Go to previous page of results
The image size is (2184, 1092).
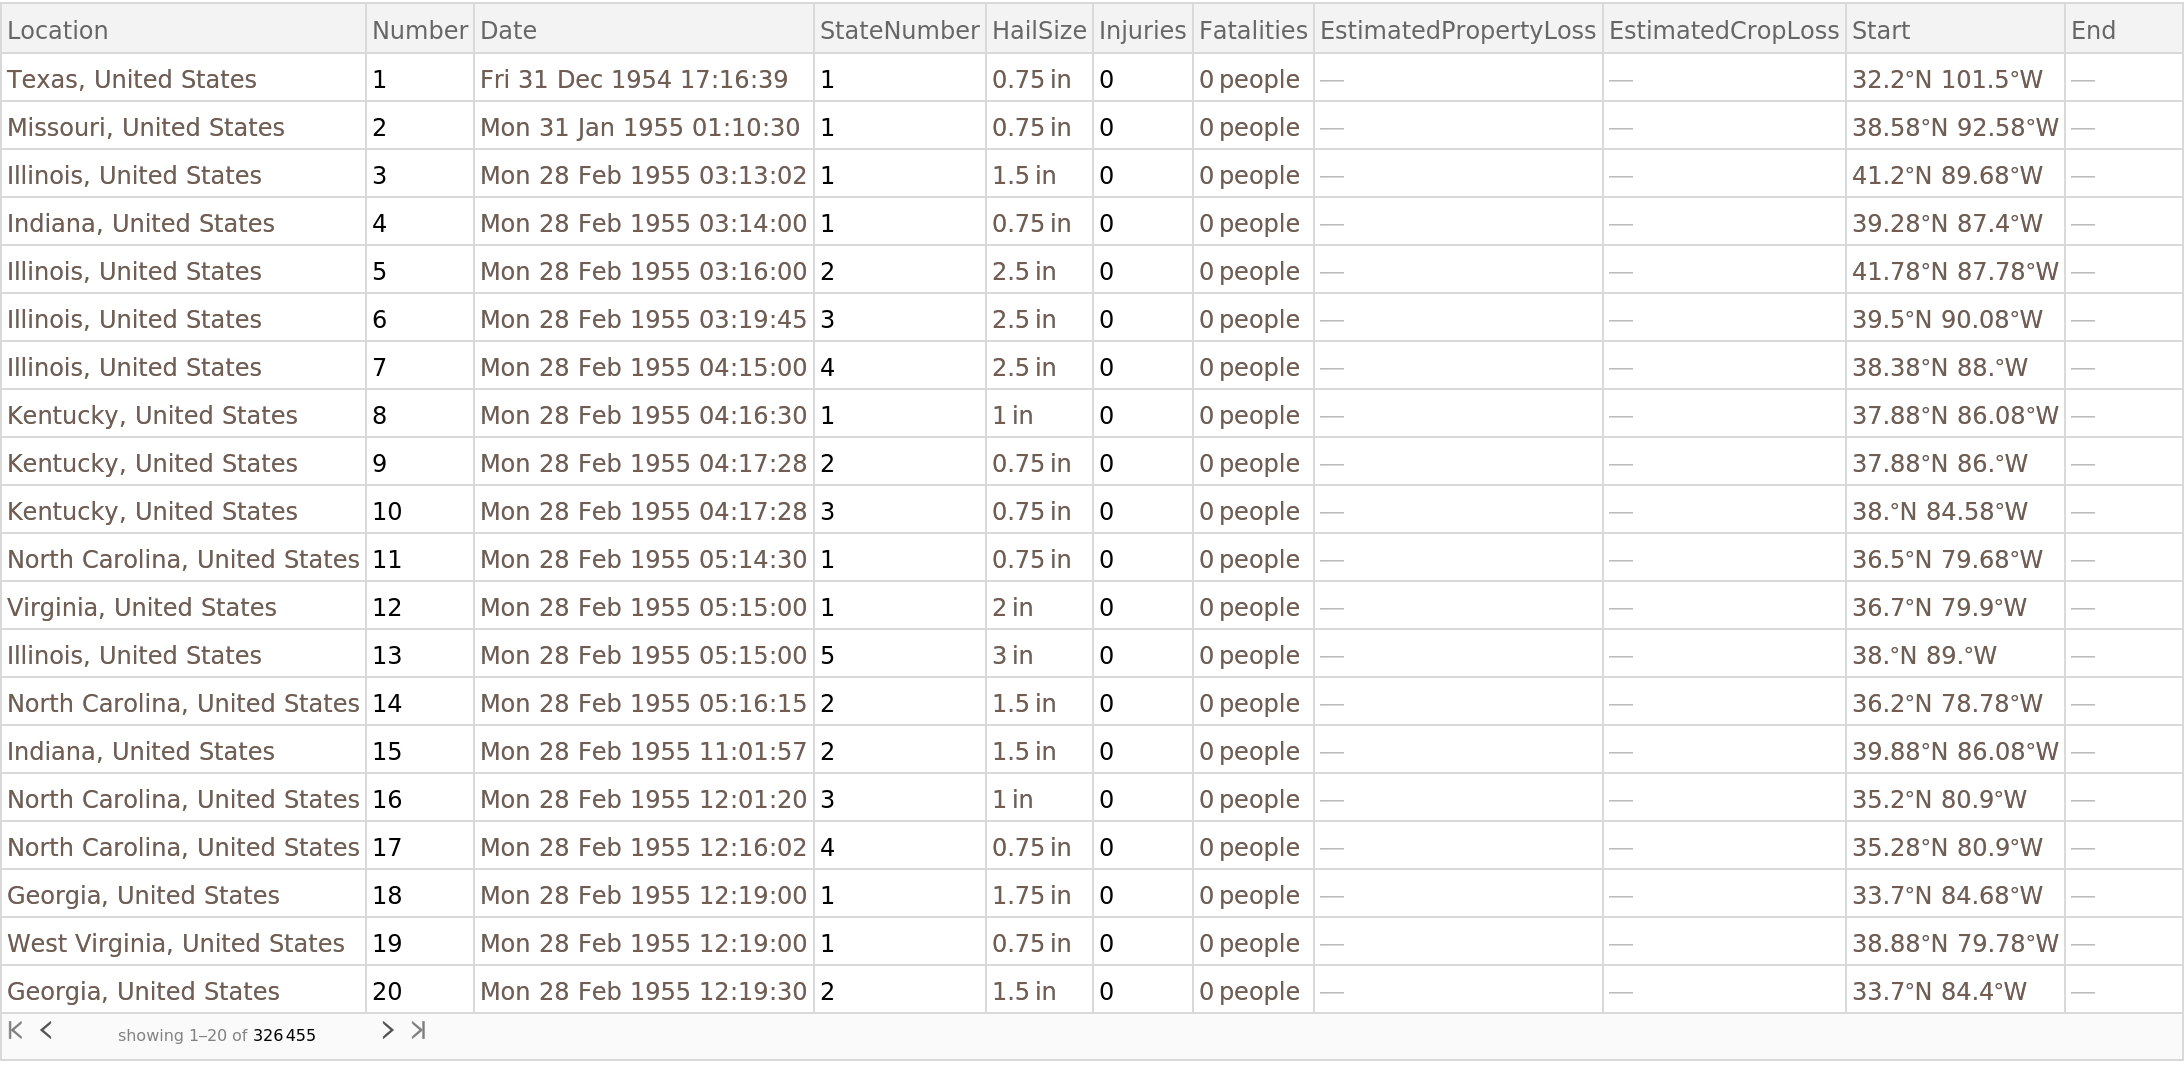click(46, 1031)
